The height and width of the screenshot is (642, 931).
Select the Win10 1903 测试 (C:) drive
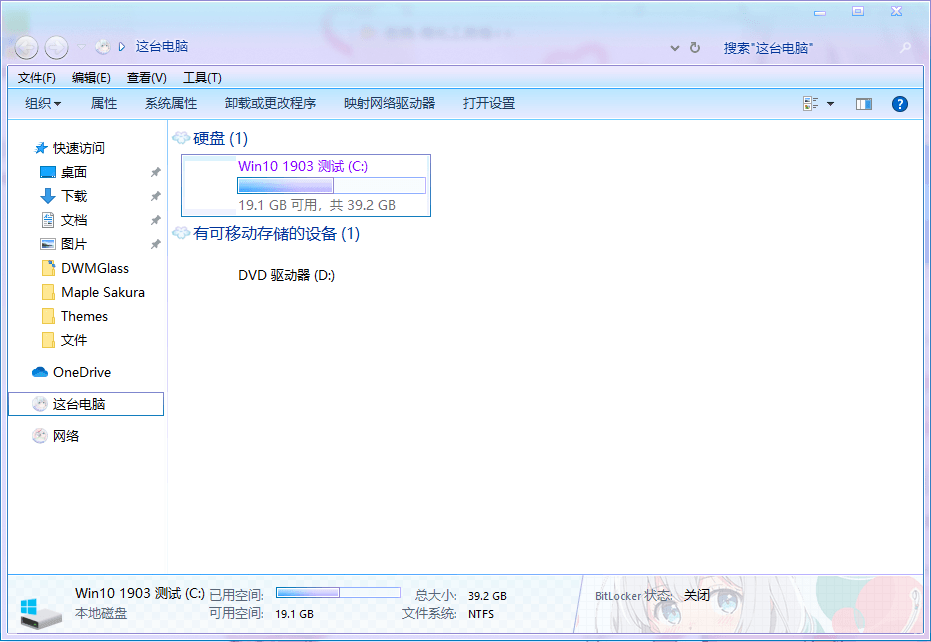click(x=306, y=185)
